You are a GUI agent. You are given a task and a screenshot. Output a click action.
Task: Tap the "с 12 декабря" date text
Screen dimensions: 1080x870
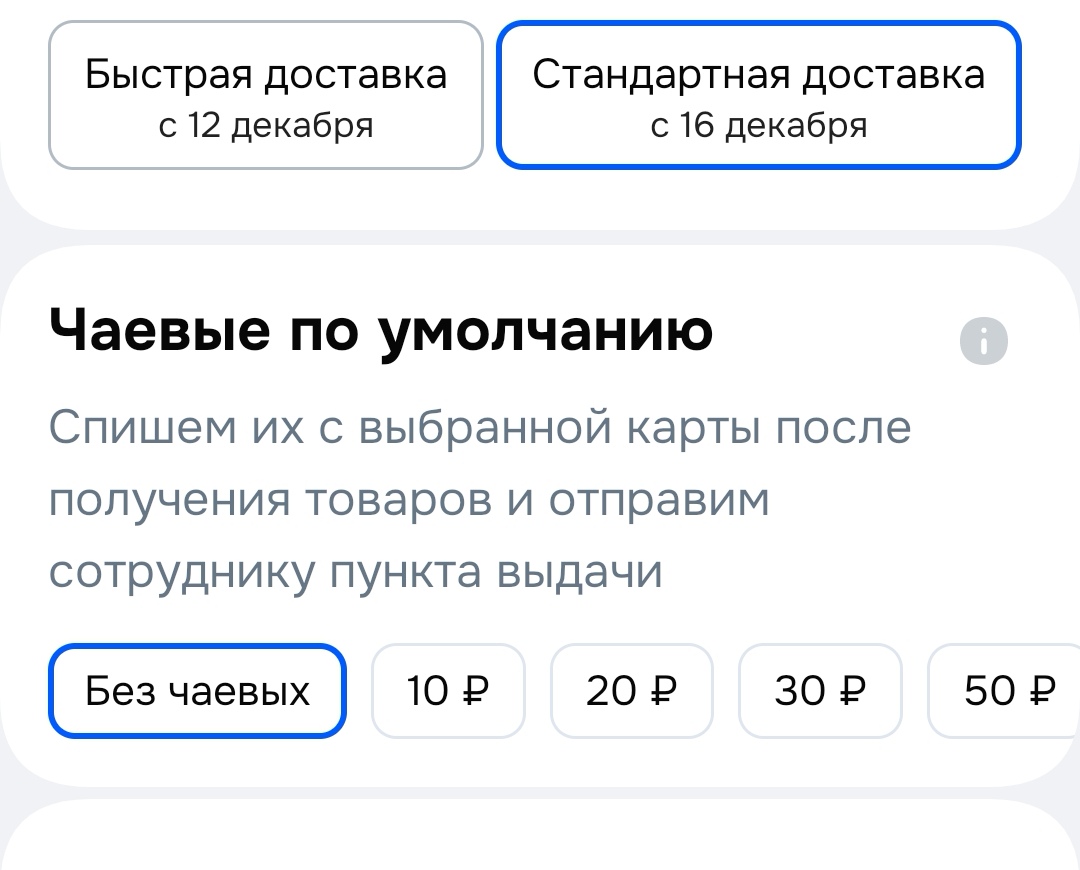(x=266, y=127)
